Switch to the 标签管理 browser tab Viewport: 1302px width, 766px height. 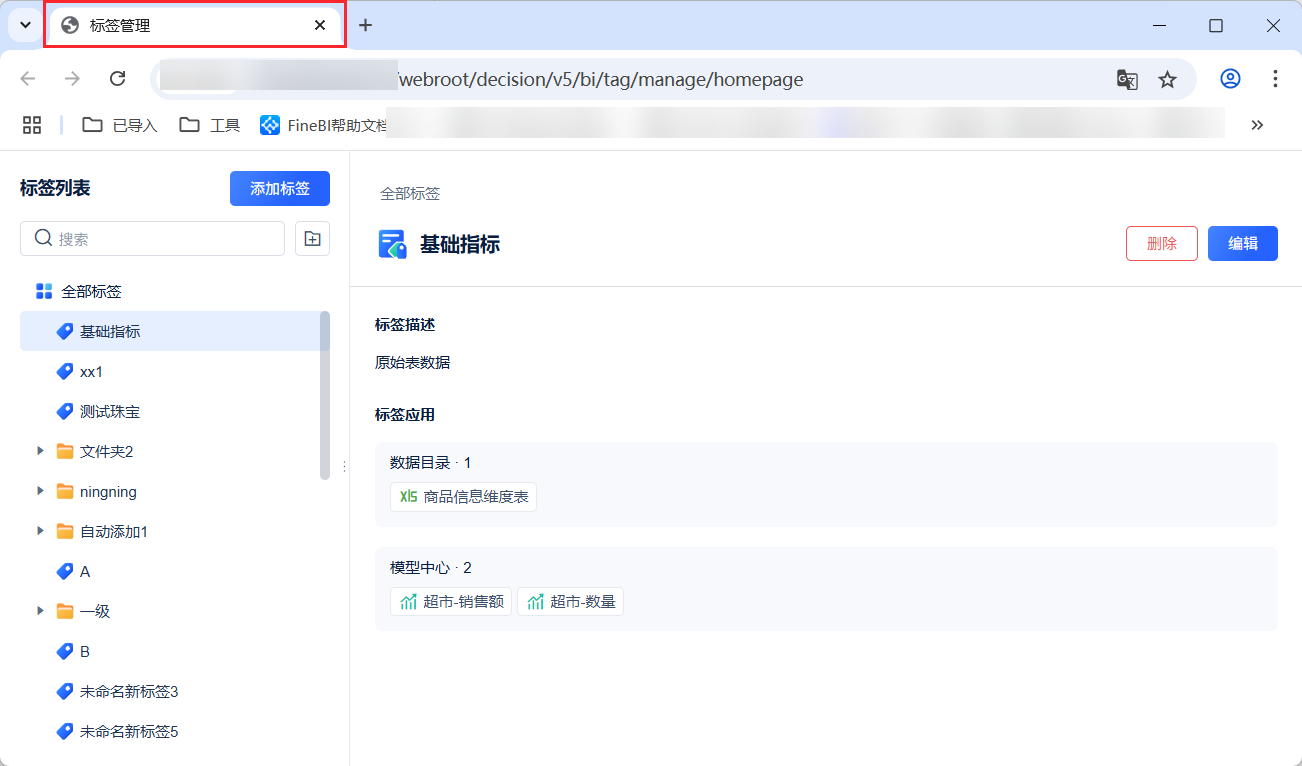pos(195,25)
